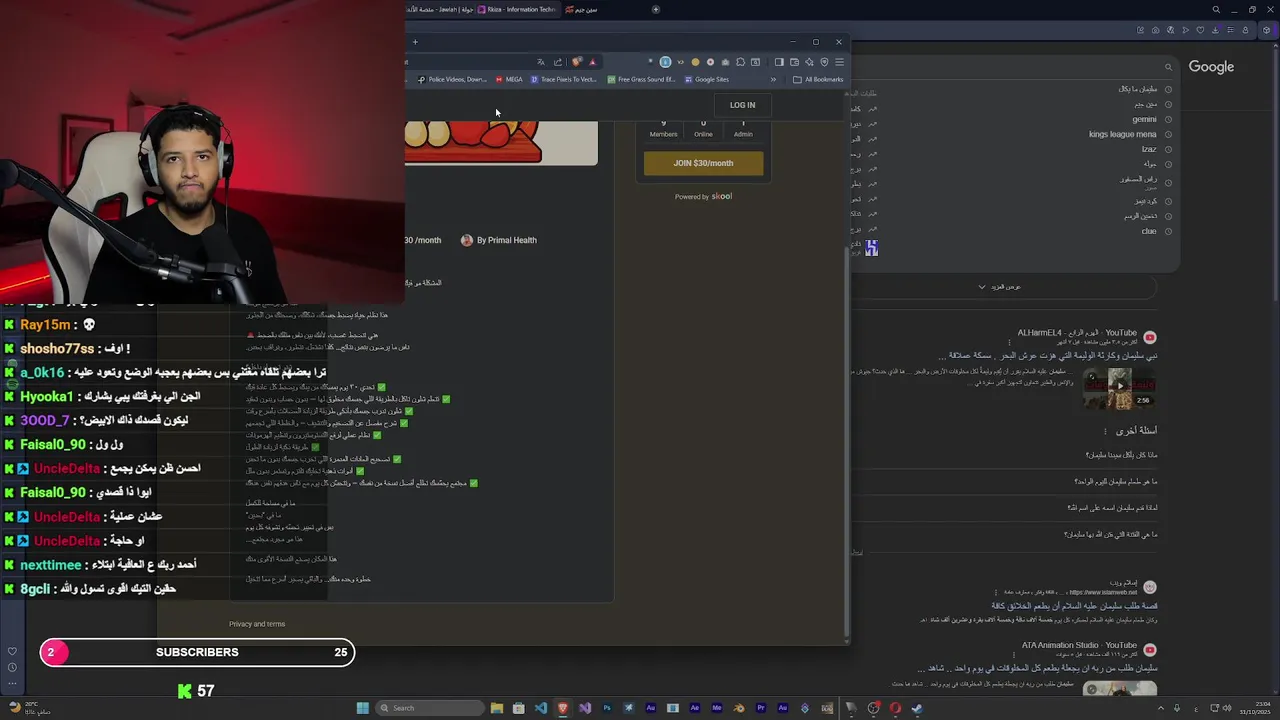The width and height of the screenshot is (1280, 720).
Task: Open Media Encoder from the taskbar
Action: (717, 708)
